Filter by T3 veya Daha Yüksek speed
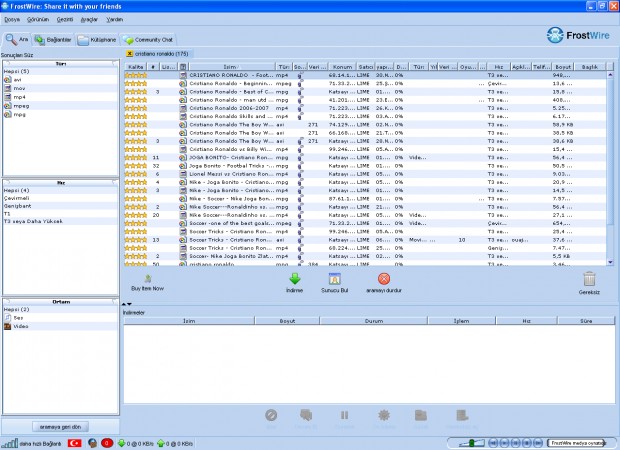This screenshot has height=450, width=620. coord(60,221)
